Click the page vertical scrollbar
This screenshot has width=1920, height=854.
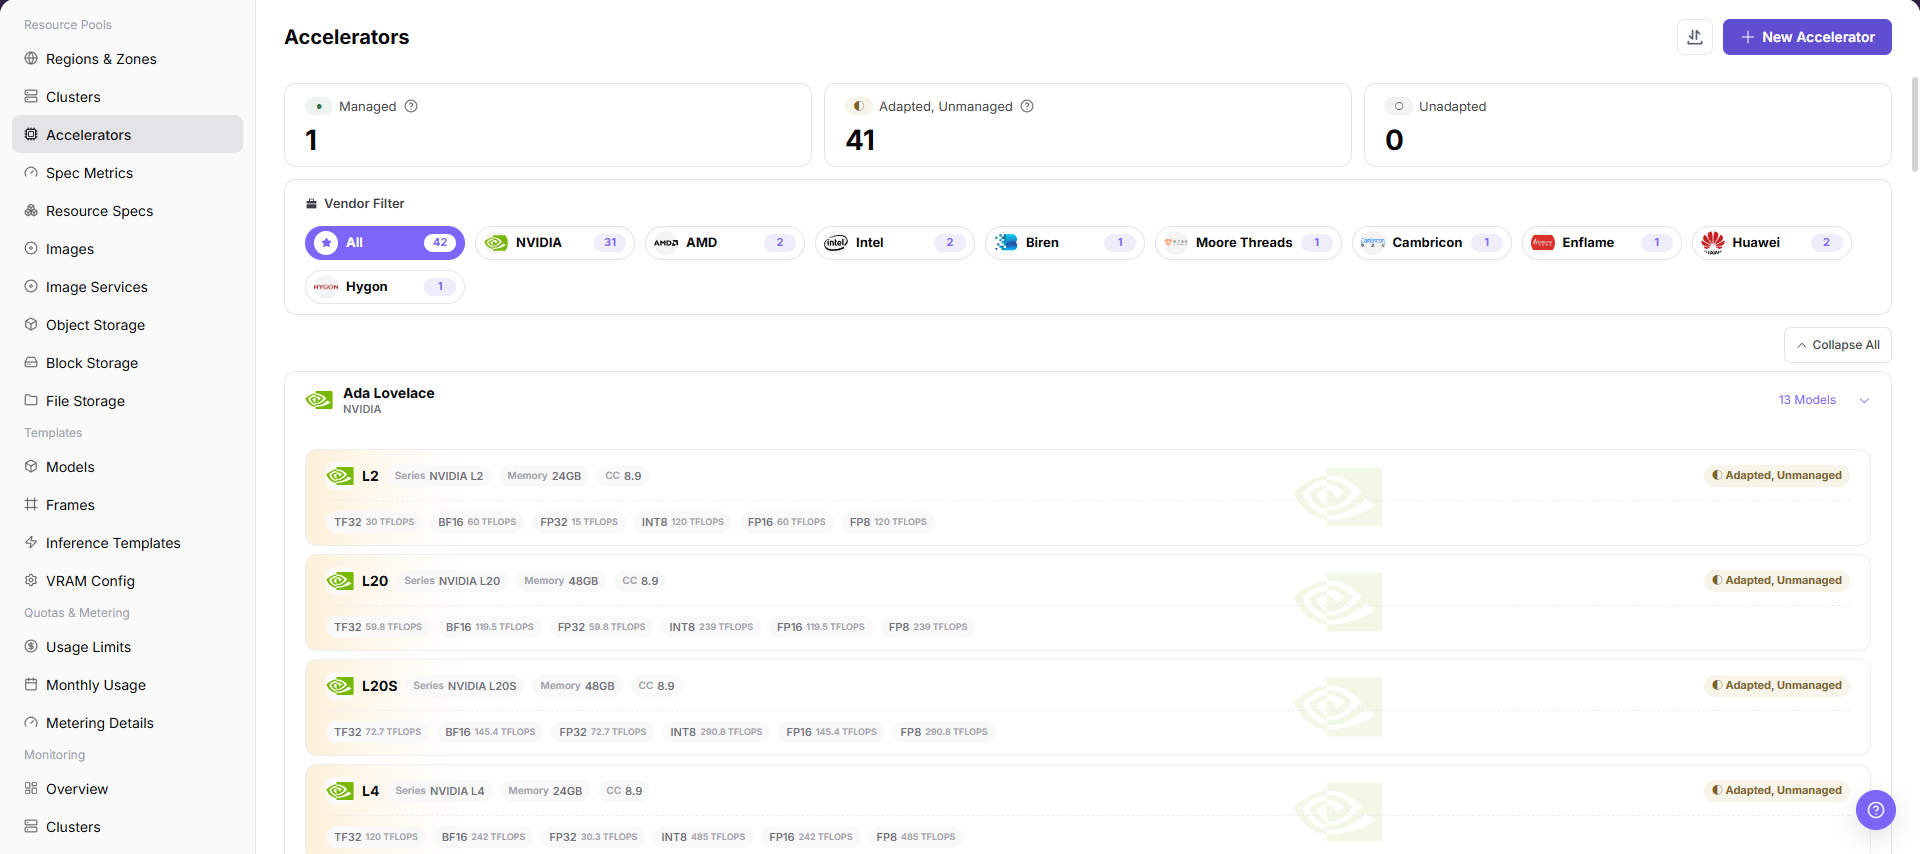(x=1914, y=124)
